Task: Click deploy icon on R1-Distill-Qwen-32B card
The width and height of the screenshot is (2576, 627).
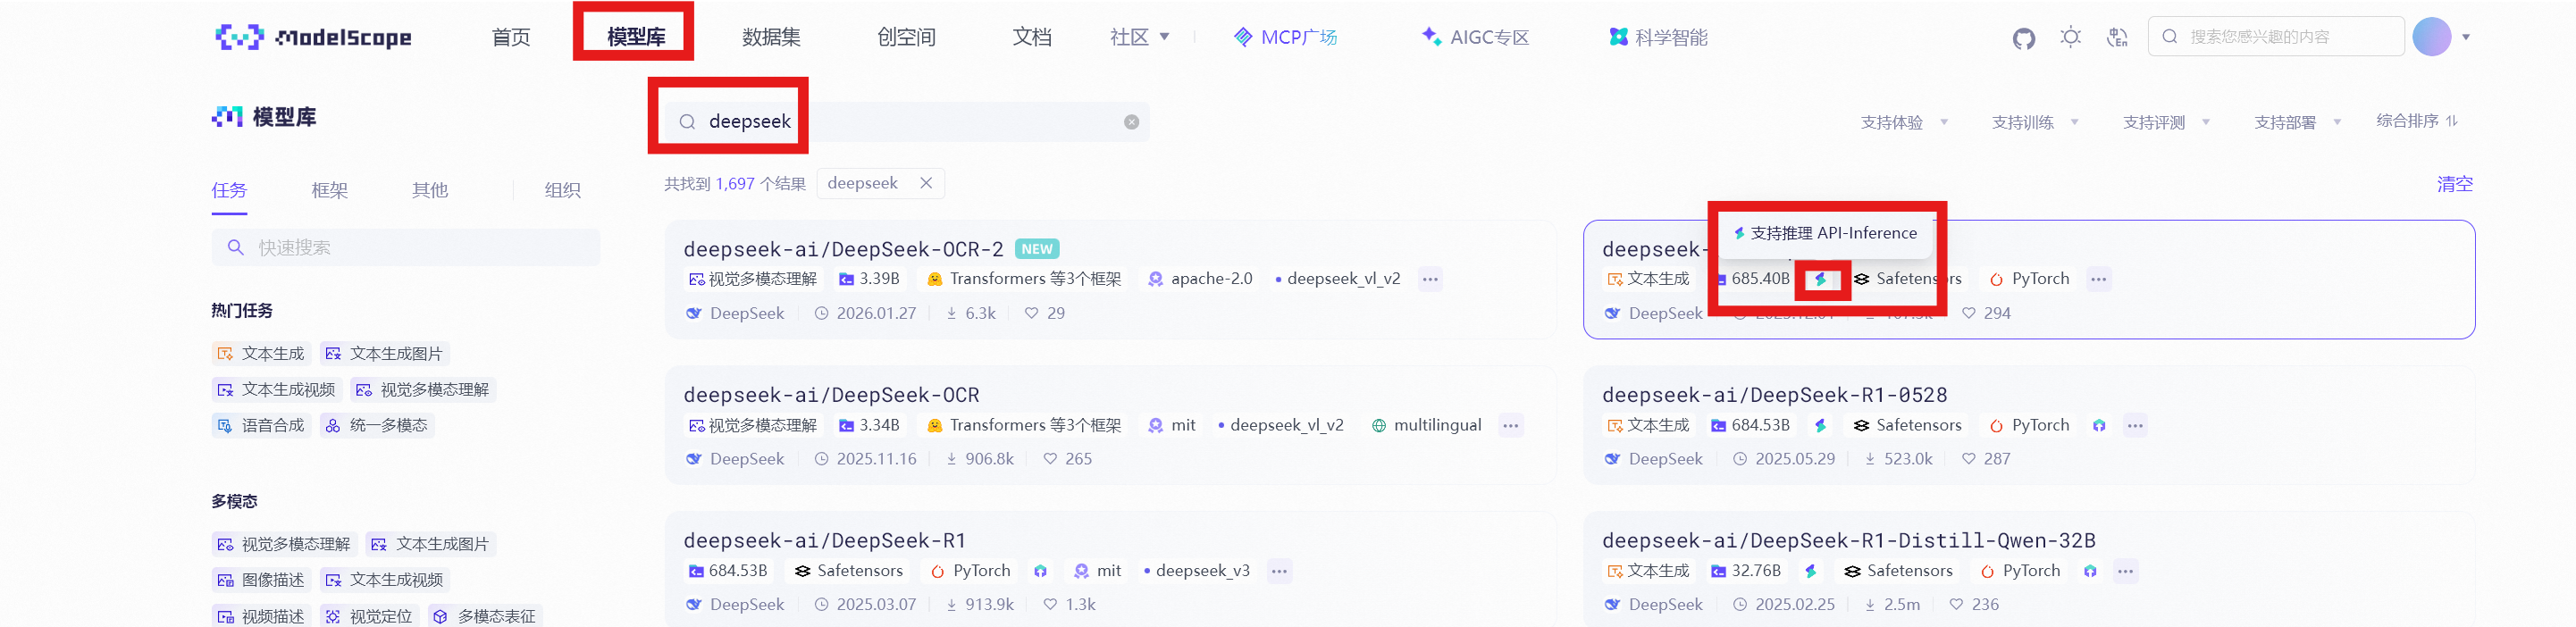Action: point(2089,572)
